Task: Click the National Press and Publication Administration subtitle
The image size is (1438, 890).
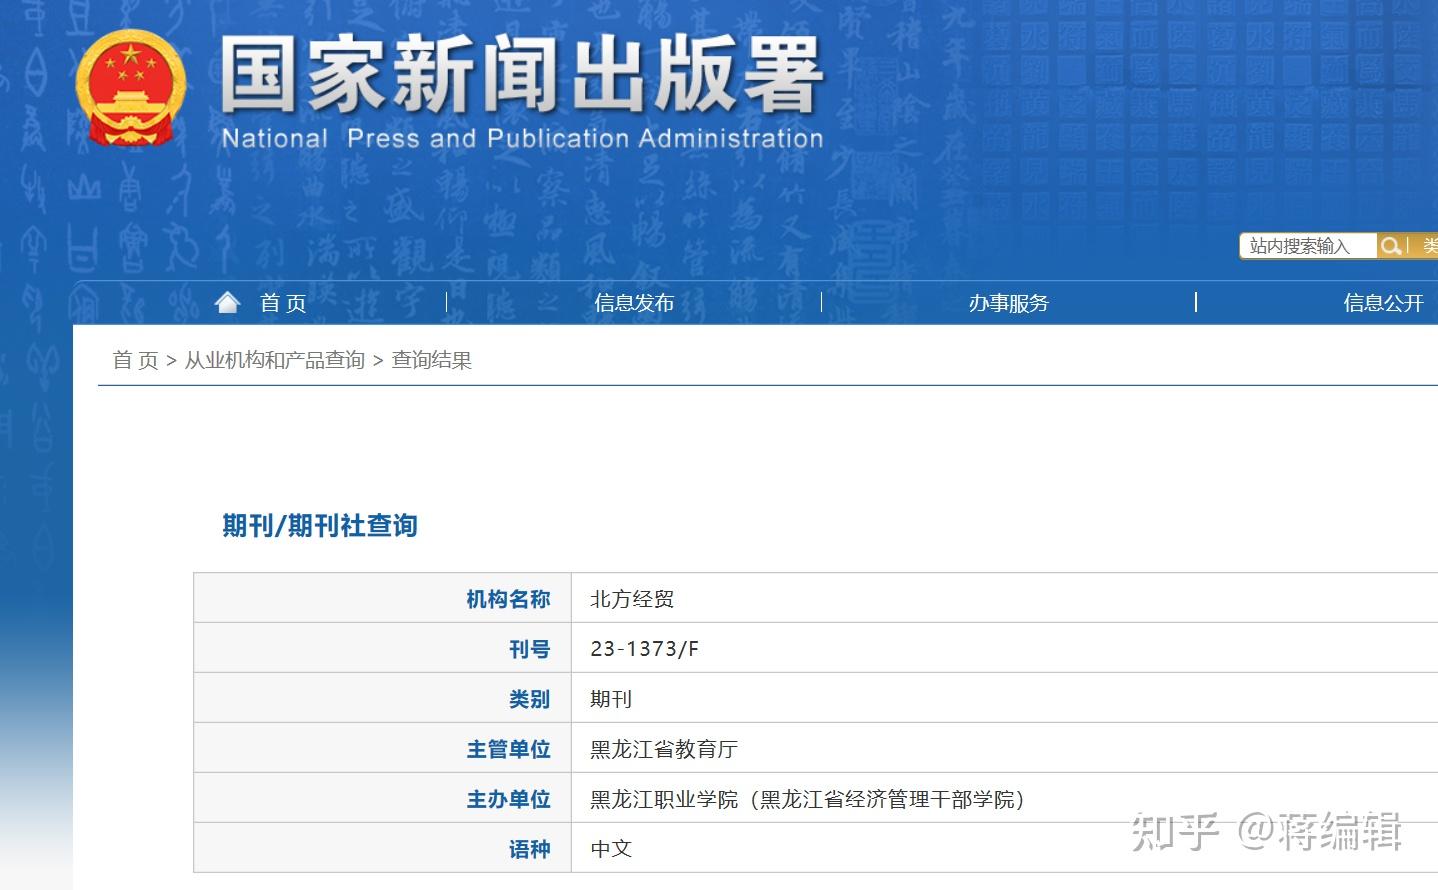Action: click(522, 138)
